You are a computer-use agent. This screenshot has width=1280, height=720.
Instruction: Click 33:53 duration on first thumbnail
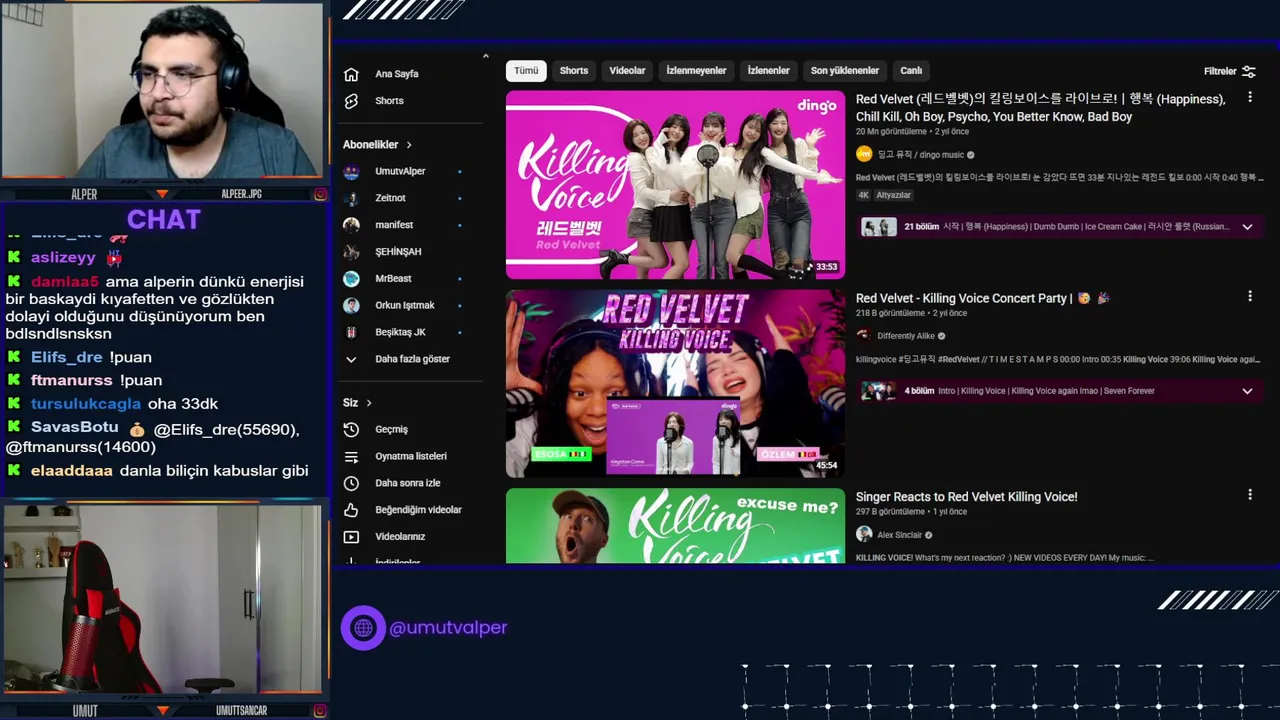click(x=826, y=267)
